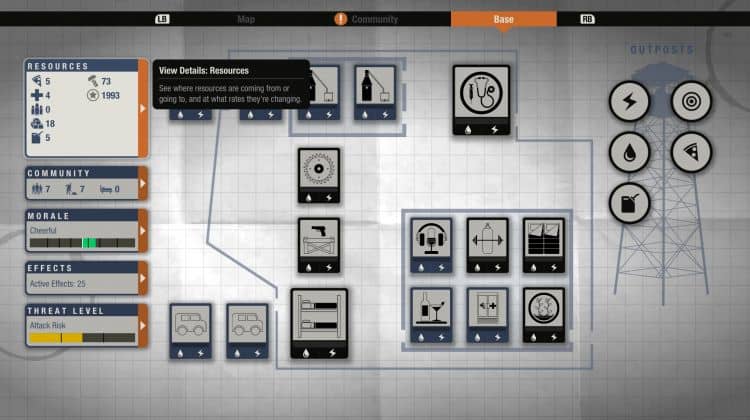Switch to the Community tab
The height and width of the screenshot is (420, 750).
375,19
